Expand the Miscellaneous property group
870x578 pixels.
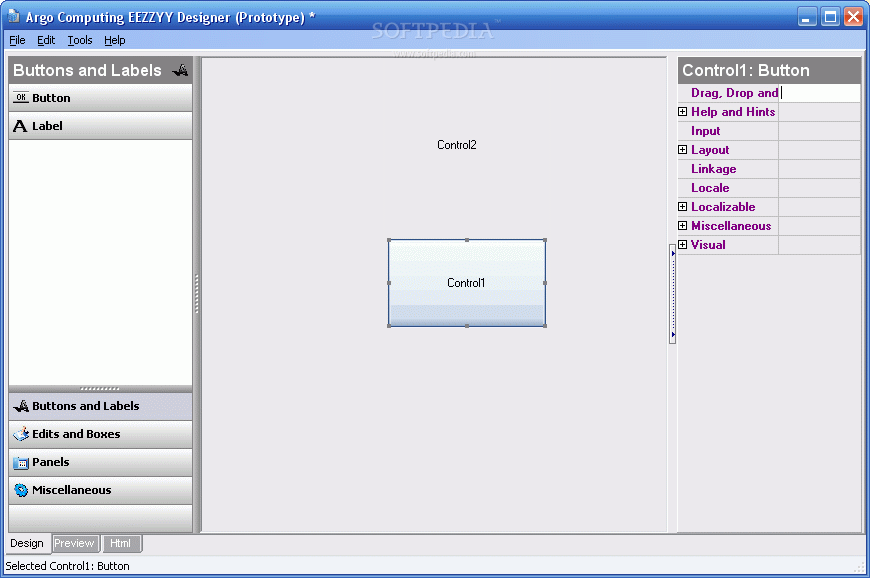[x=682, y=226]
